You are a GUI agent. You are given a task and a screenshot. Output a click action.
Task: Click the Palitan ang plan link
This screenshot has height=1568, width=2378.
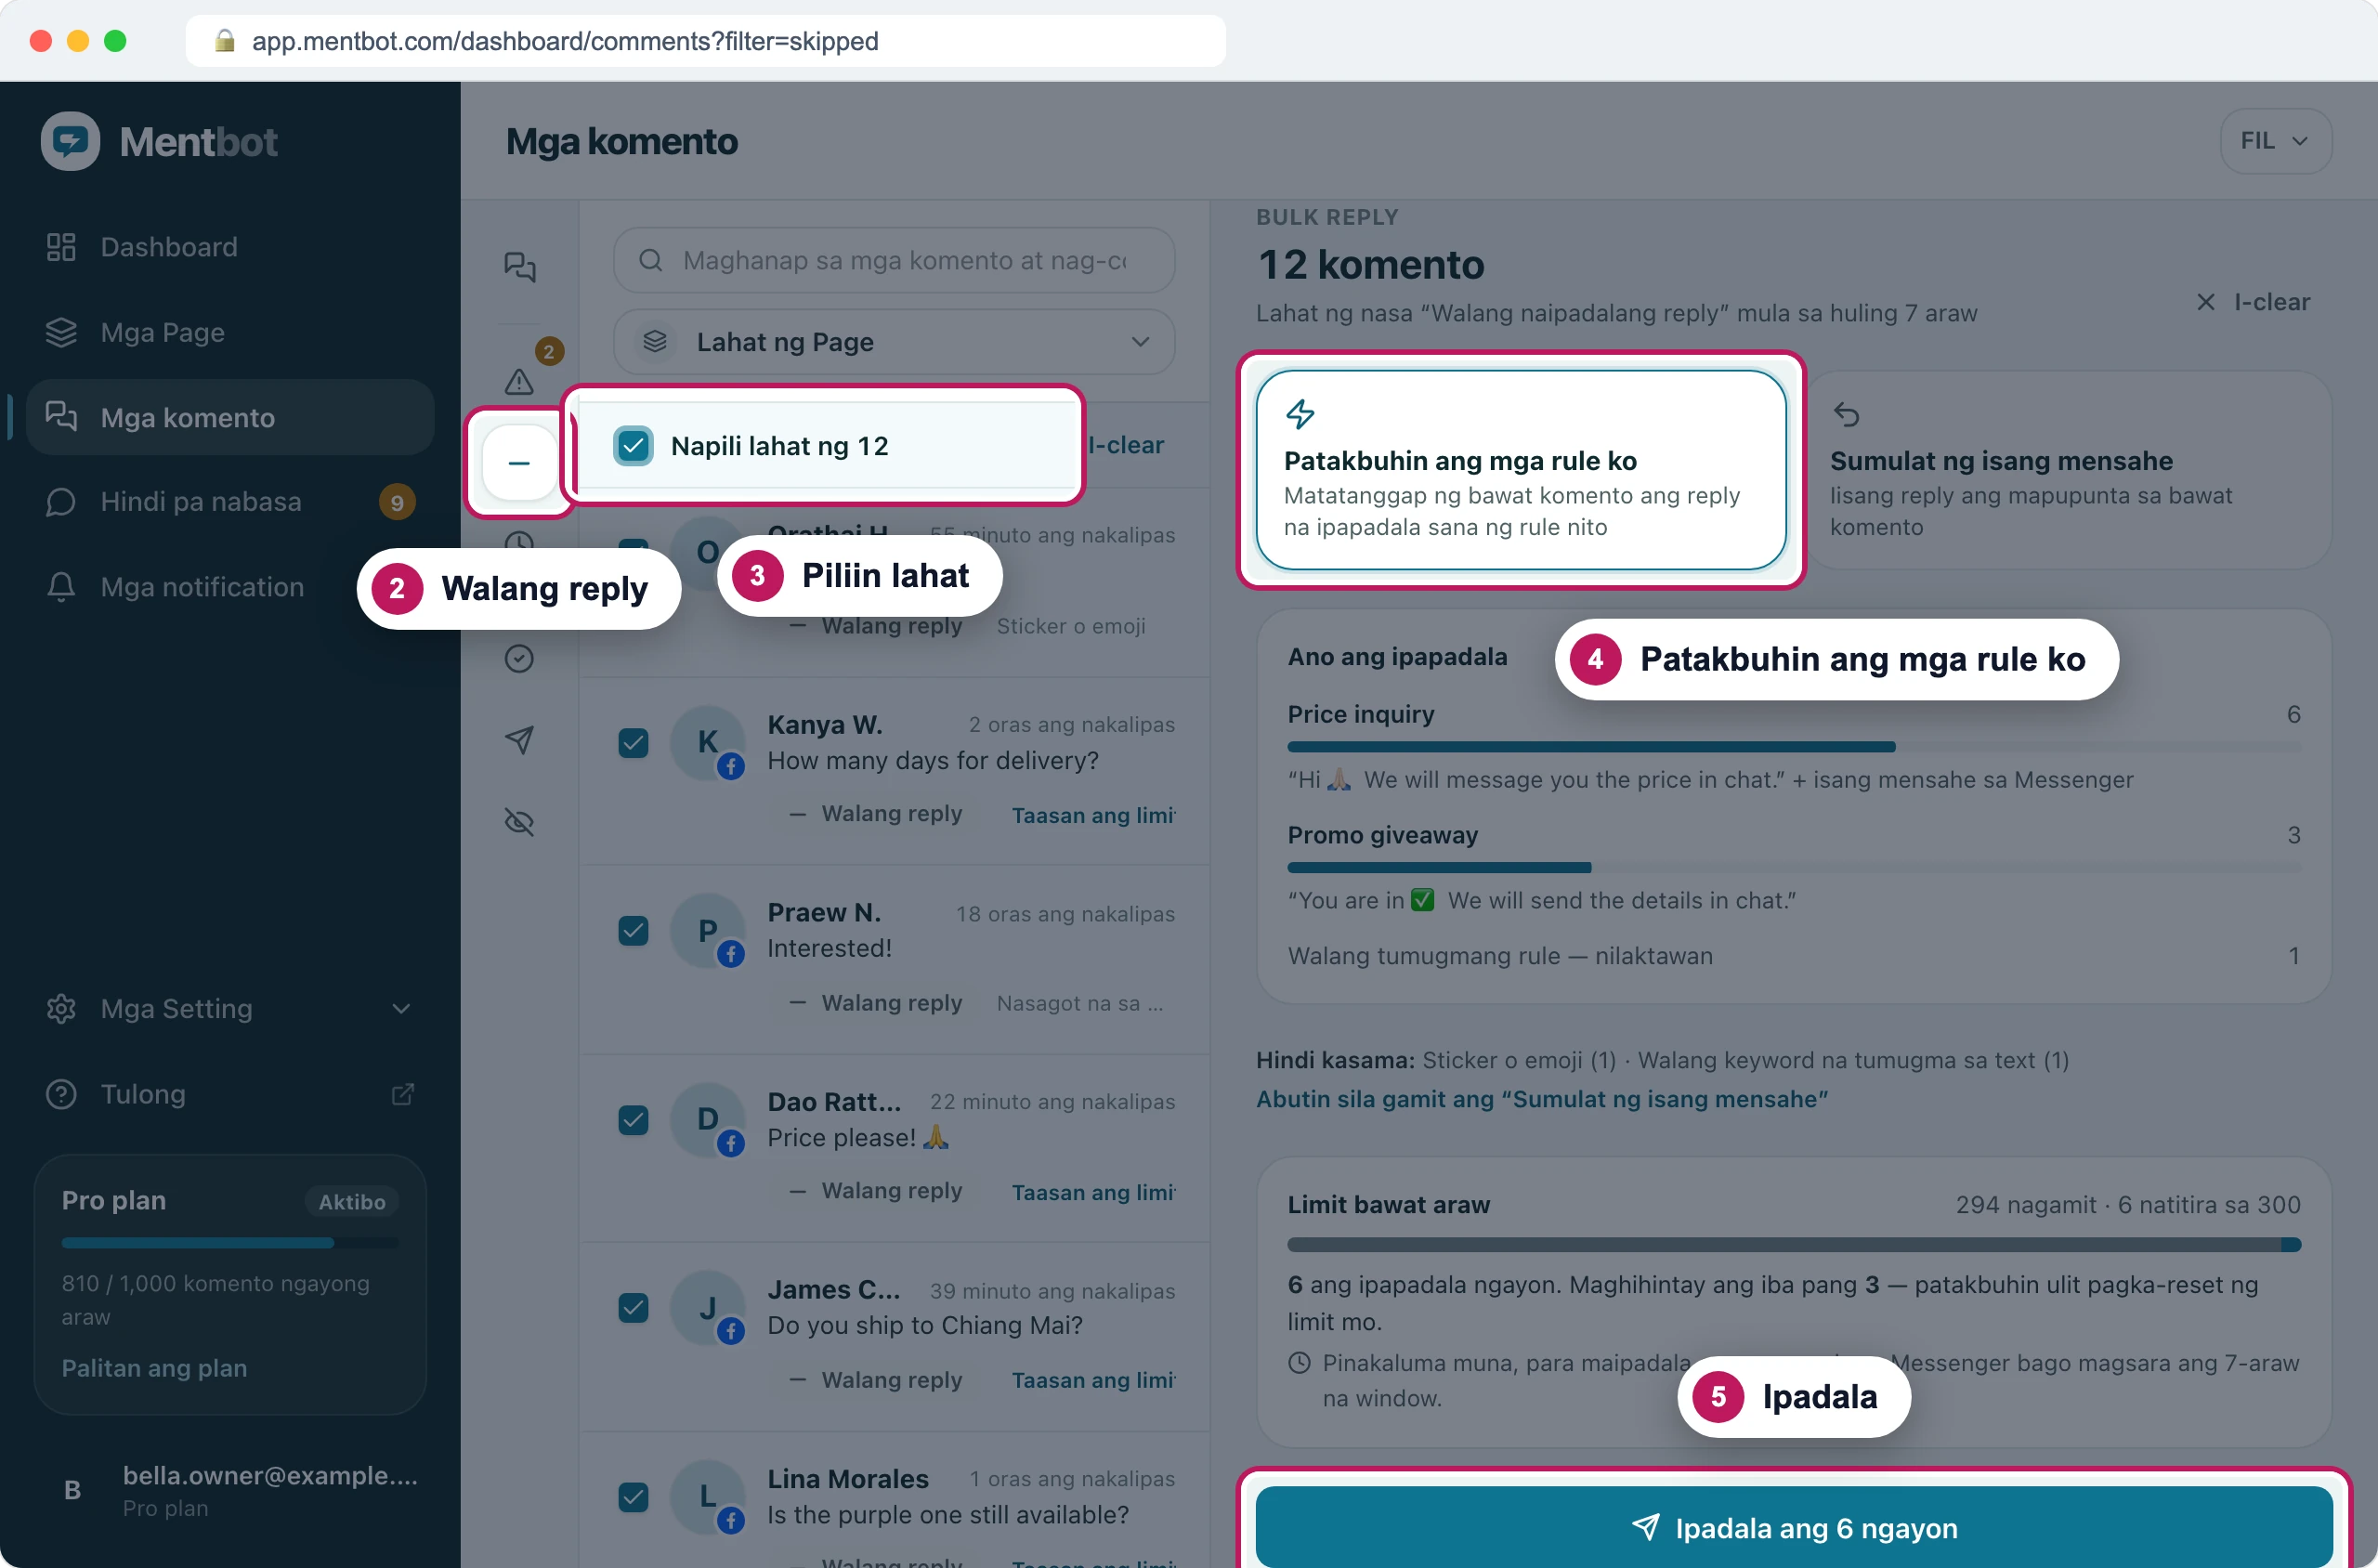tap(154, 1368)
